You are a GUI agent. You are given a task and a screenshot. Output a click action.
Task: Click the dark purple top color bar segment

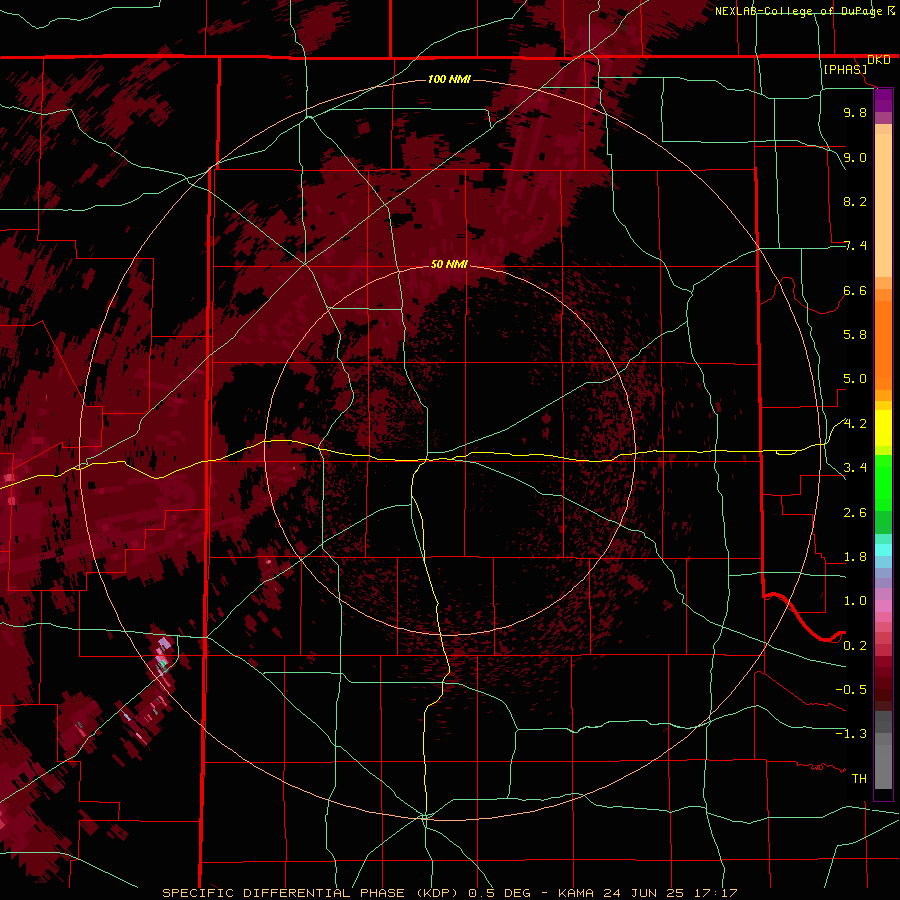tap(883, 99)
